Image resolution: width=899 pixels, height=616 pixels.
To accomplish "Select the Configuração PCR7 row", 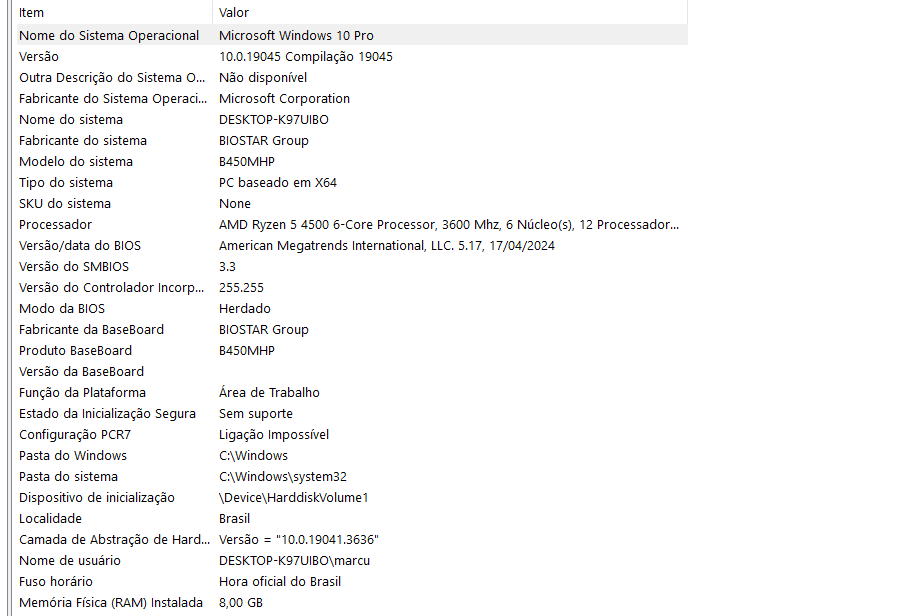I will pyautogui.click(x=352, y=435).
